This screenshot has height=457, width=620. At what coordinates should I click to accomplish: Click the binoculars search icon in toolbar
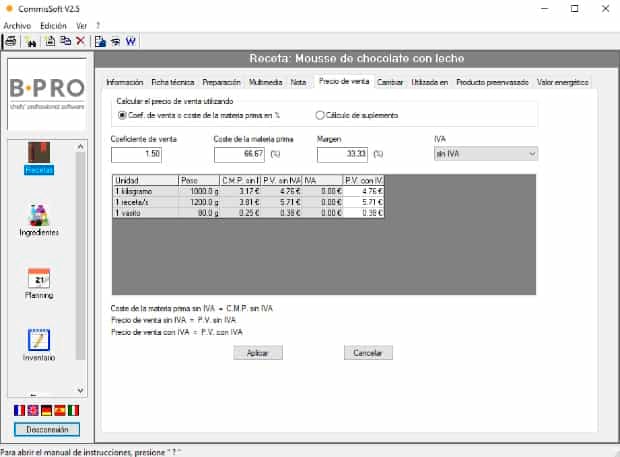tap(30, 41)
